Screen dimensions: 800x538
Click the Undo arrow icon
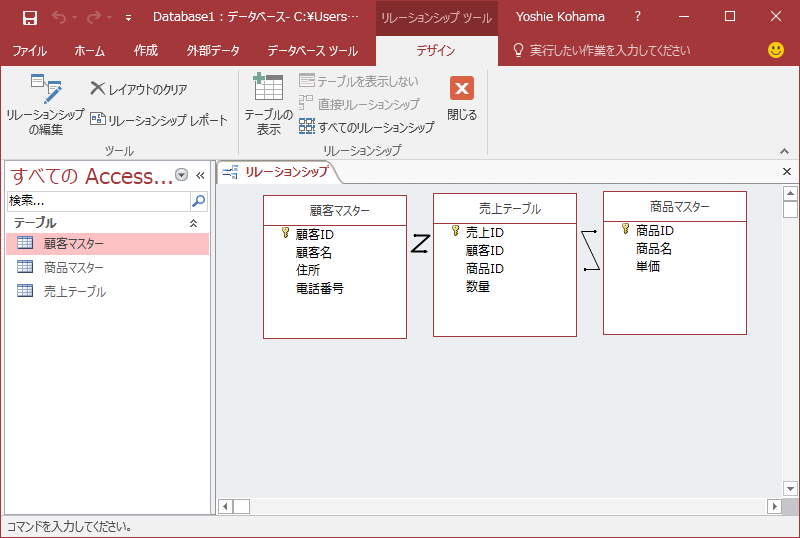coord(59,18)
